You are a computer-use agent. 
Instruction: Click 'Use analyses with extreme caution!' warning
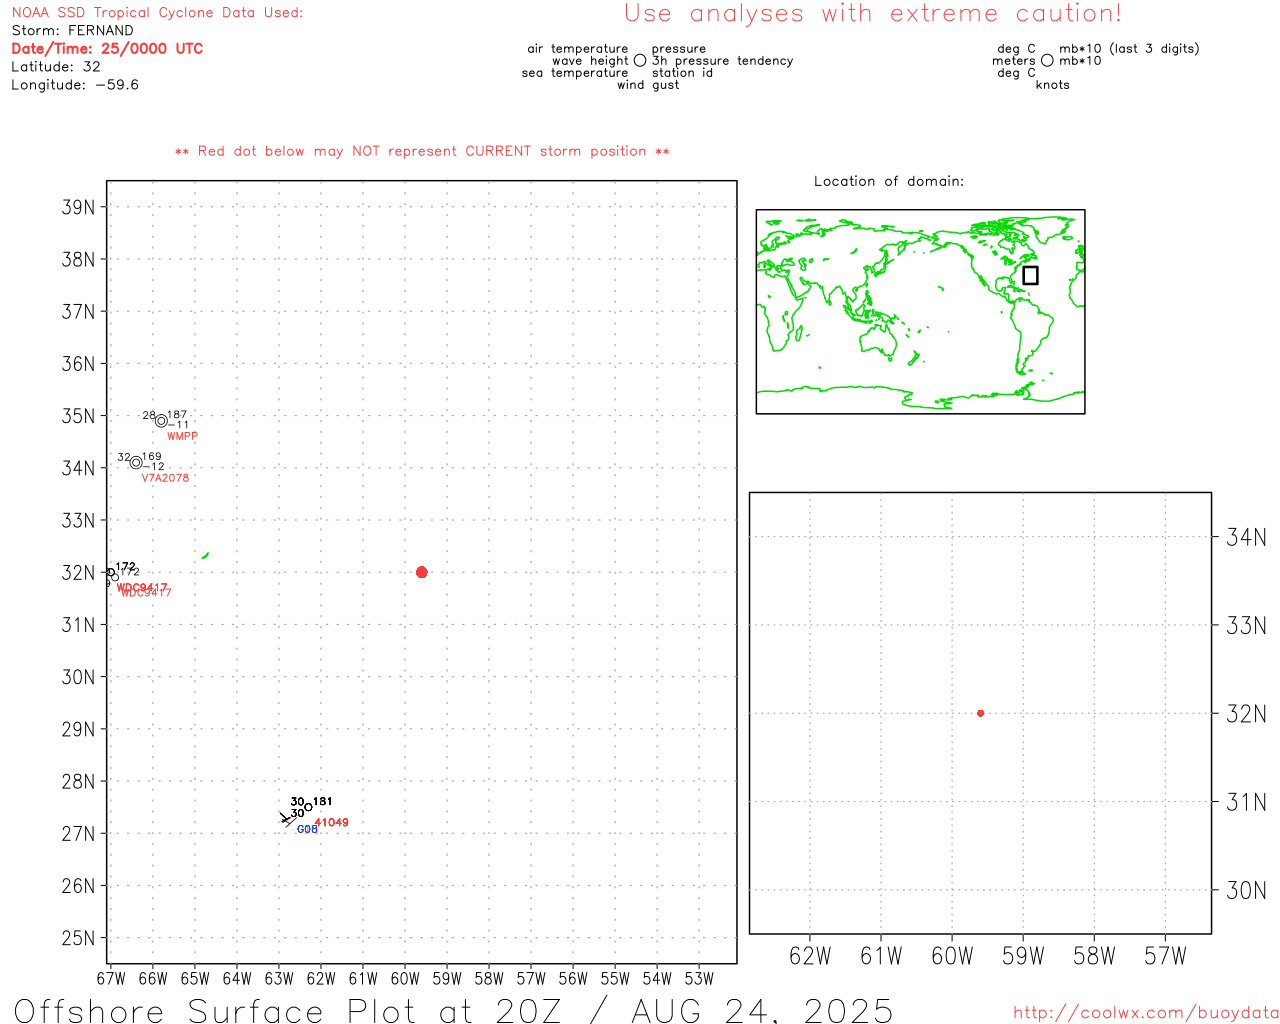[873, 14]
